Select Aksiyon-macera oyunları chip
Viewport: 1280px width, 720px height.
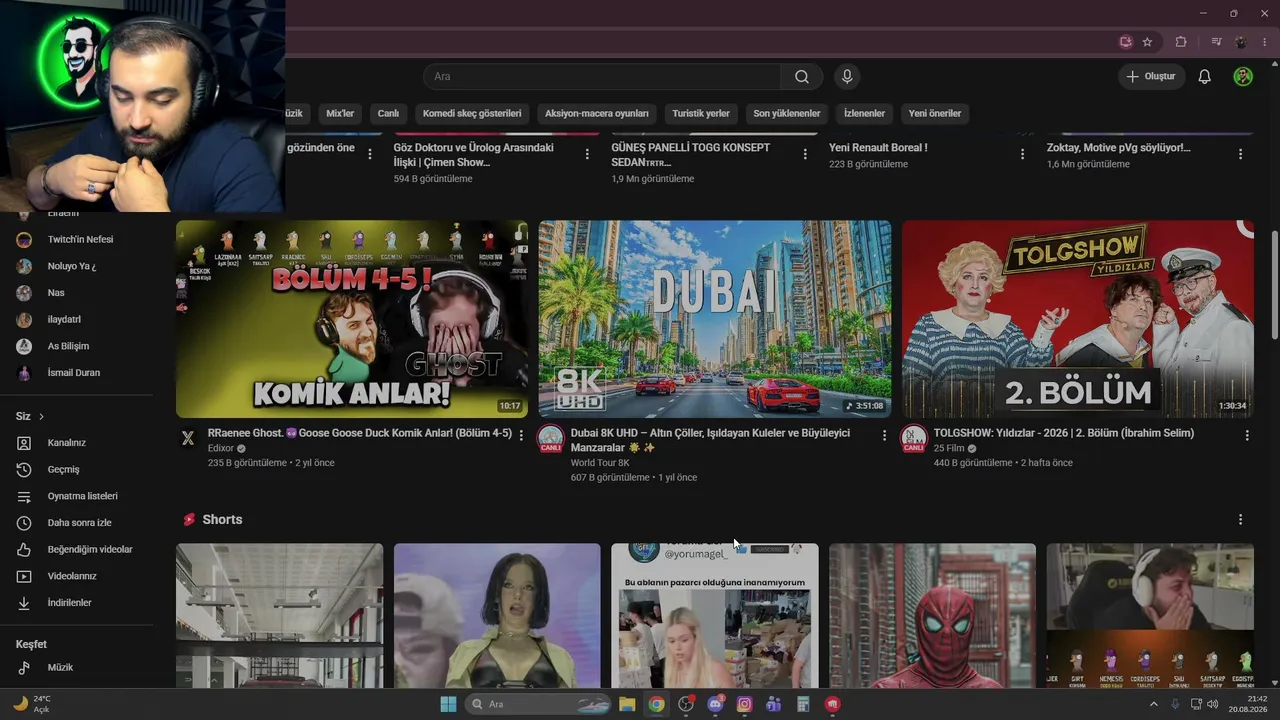point(597,113)
